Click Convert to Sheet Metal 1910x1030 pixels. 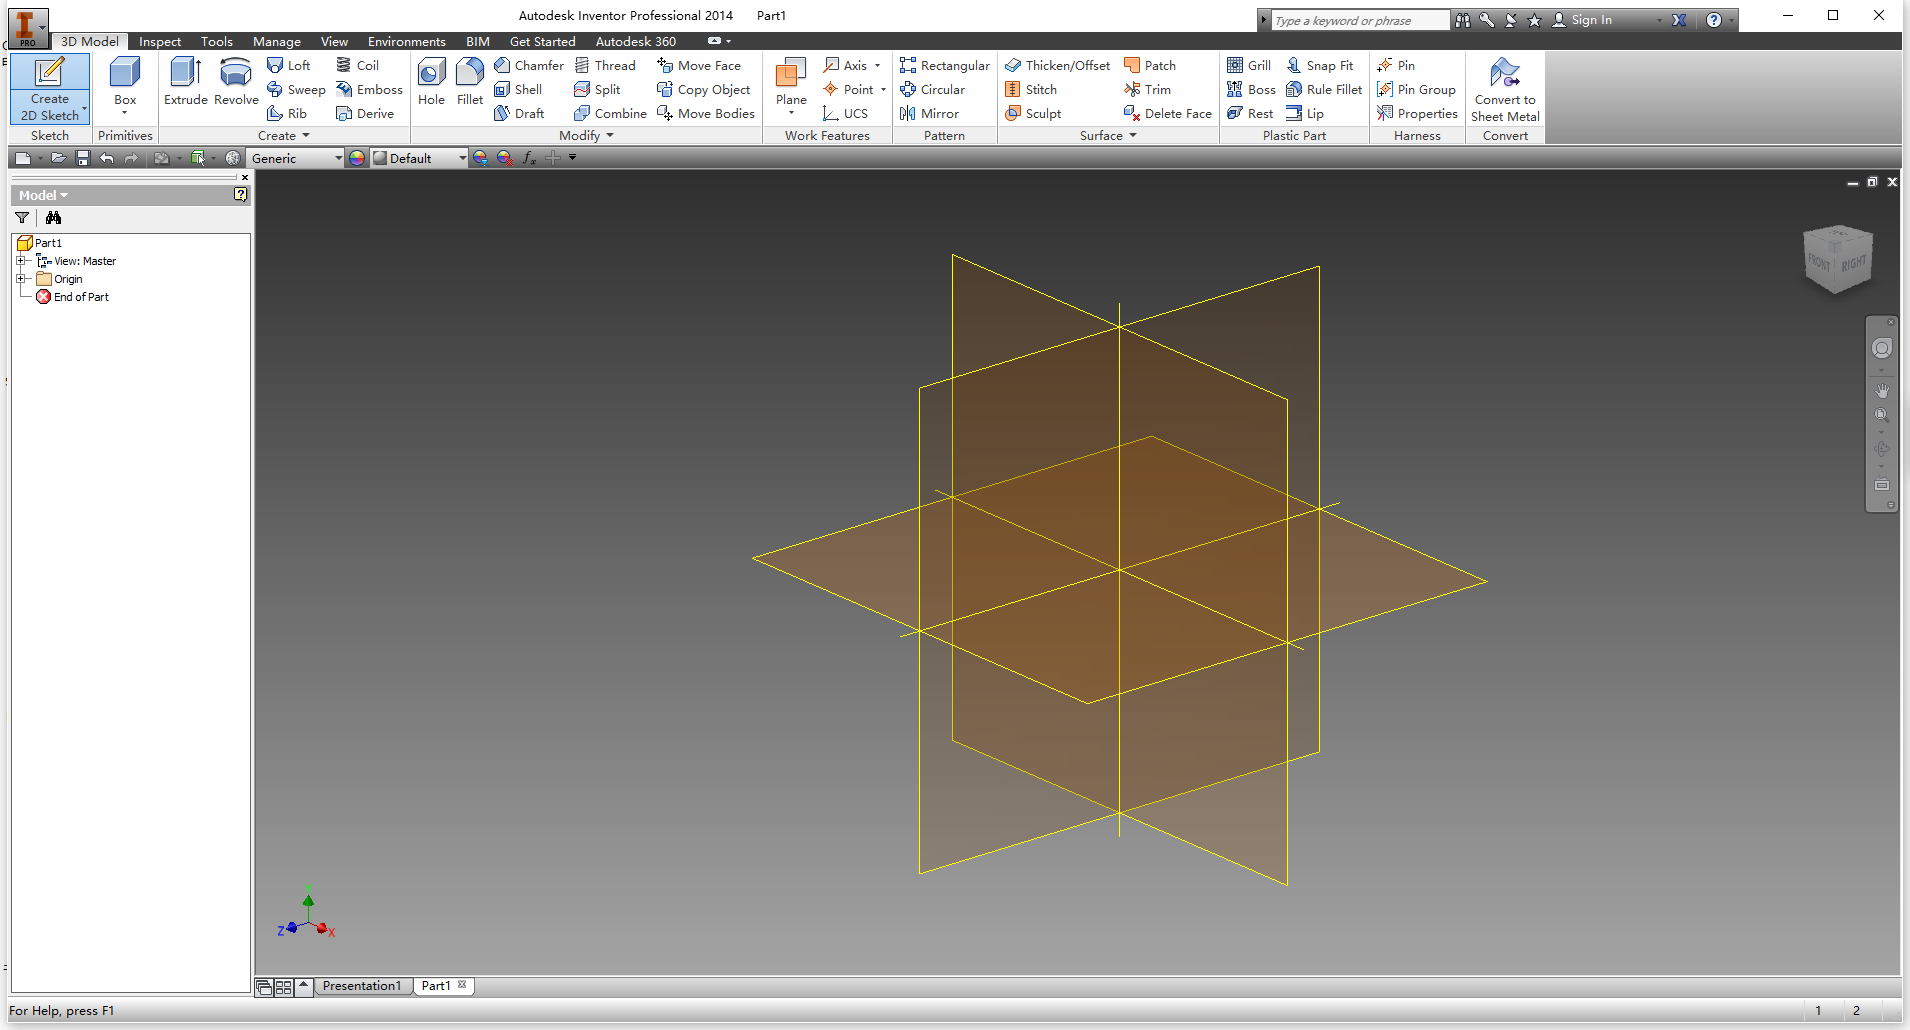point(1505,89)
